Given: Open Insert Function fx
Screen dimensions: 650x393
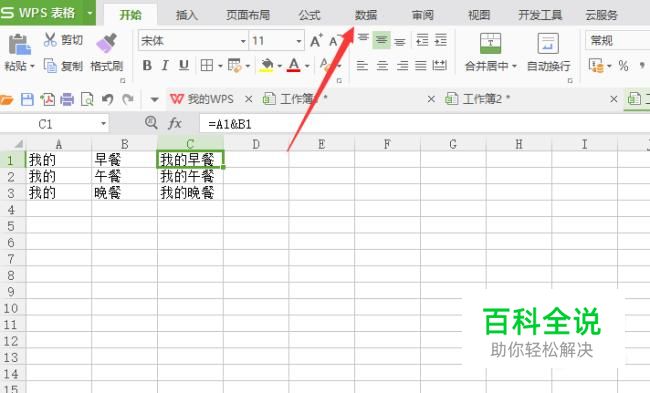Looking at the screenshot, I should pyautogui.click(x=175, y=123).
